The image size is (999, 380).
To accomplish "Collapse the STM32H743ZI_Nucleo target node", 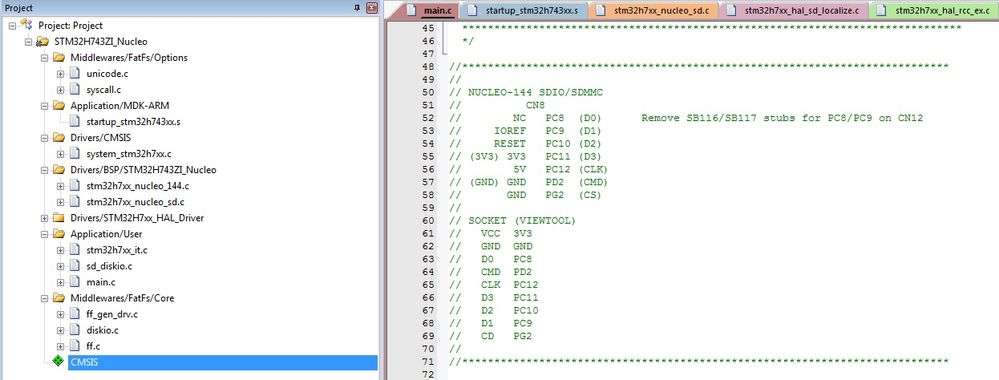I will pyautogui.click(x=28, y=41).
